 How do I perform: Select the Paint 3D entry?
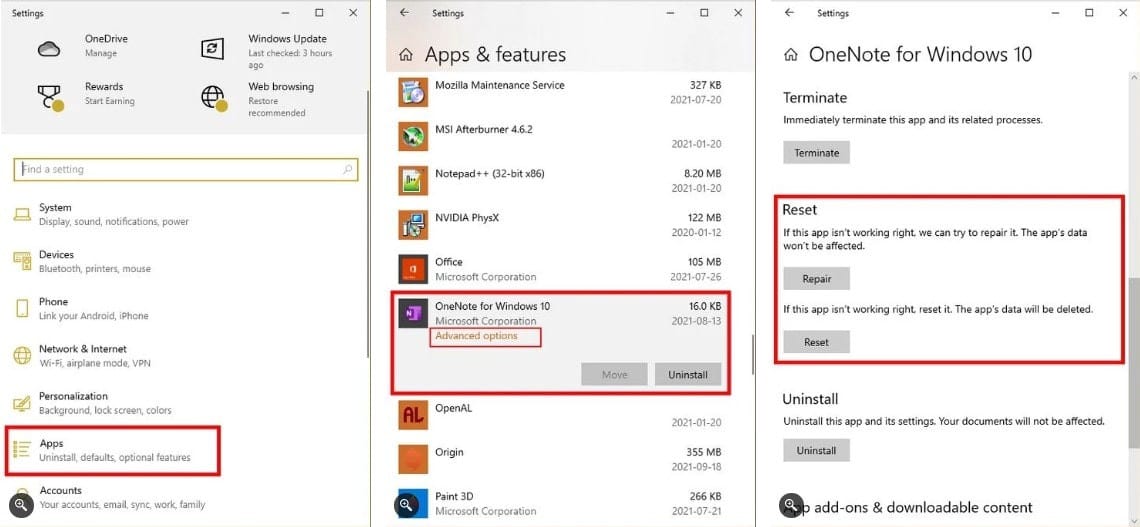click(x=561, y=503)
